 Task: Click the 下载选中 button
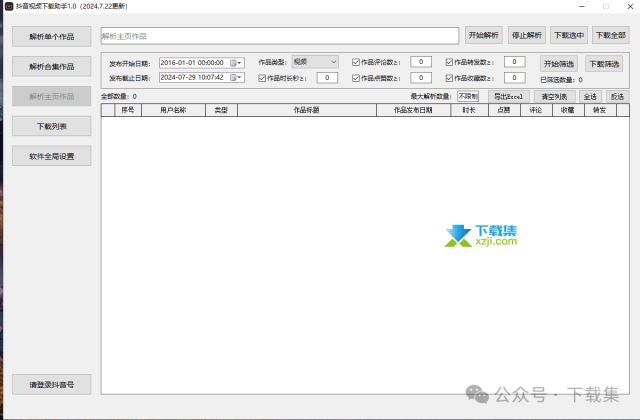[x=569, y=36]
